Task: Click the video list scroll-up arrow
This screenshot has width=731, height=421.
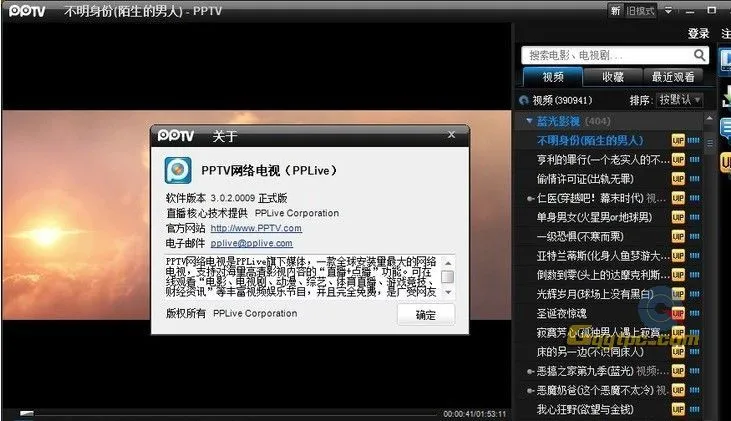Action: 709,119
